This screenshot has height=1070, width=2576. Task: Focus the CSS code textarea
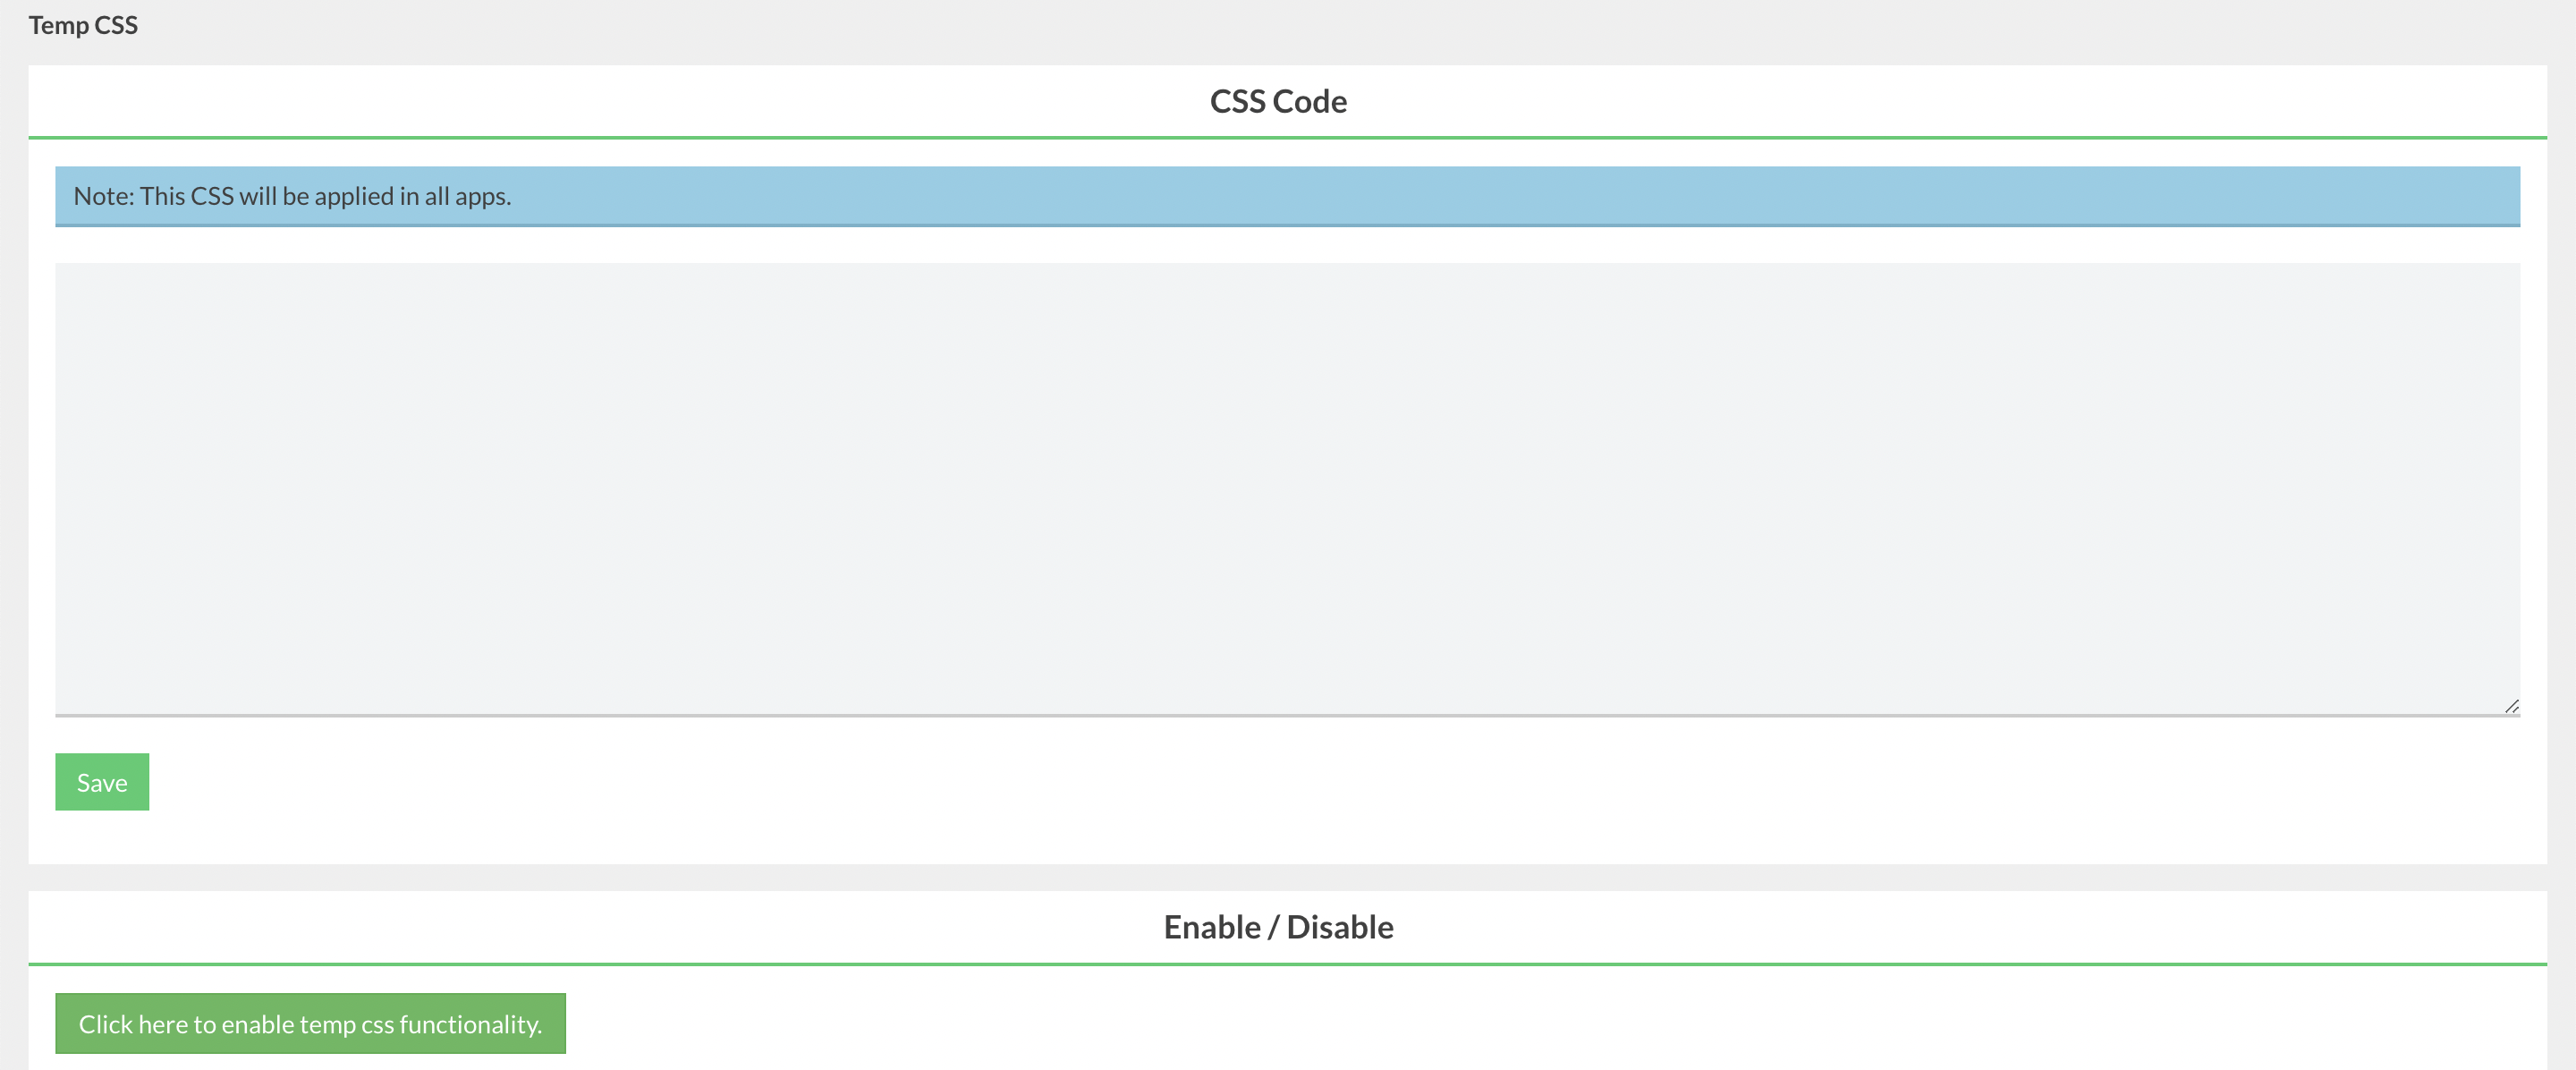[1287, 489]
